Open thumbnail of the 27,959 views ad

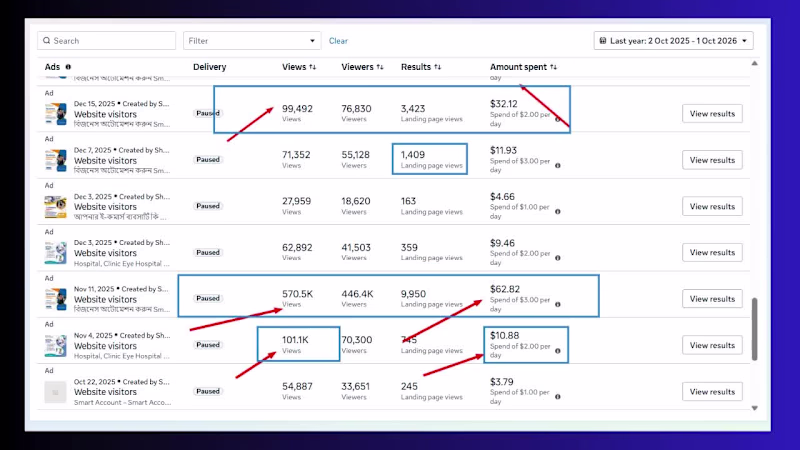[55, 207]
